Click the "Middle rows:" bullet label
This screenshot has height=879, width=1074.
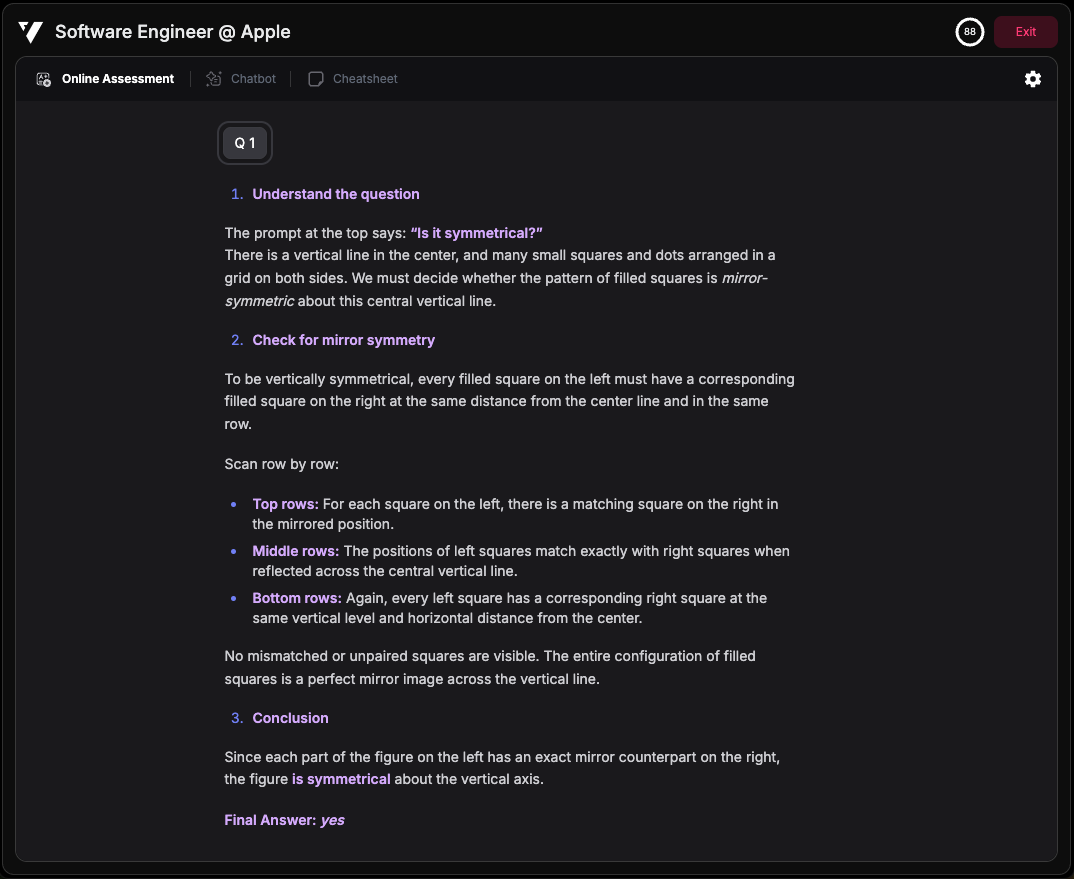(x=295, y=551)
